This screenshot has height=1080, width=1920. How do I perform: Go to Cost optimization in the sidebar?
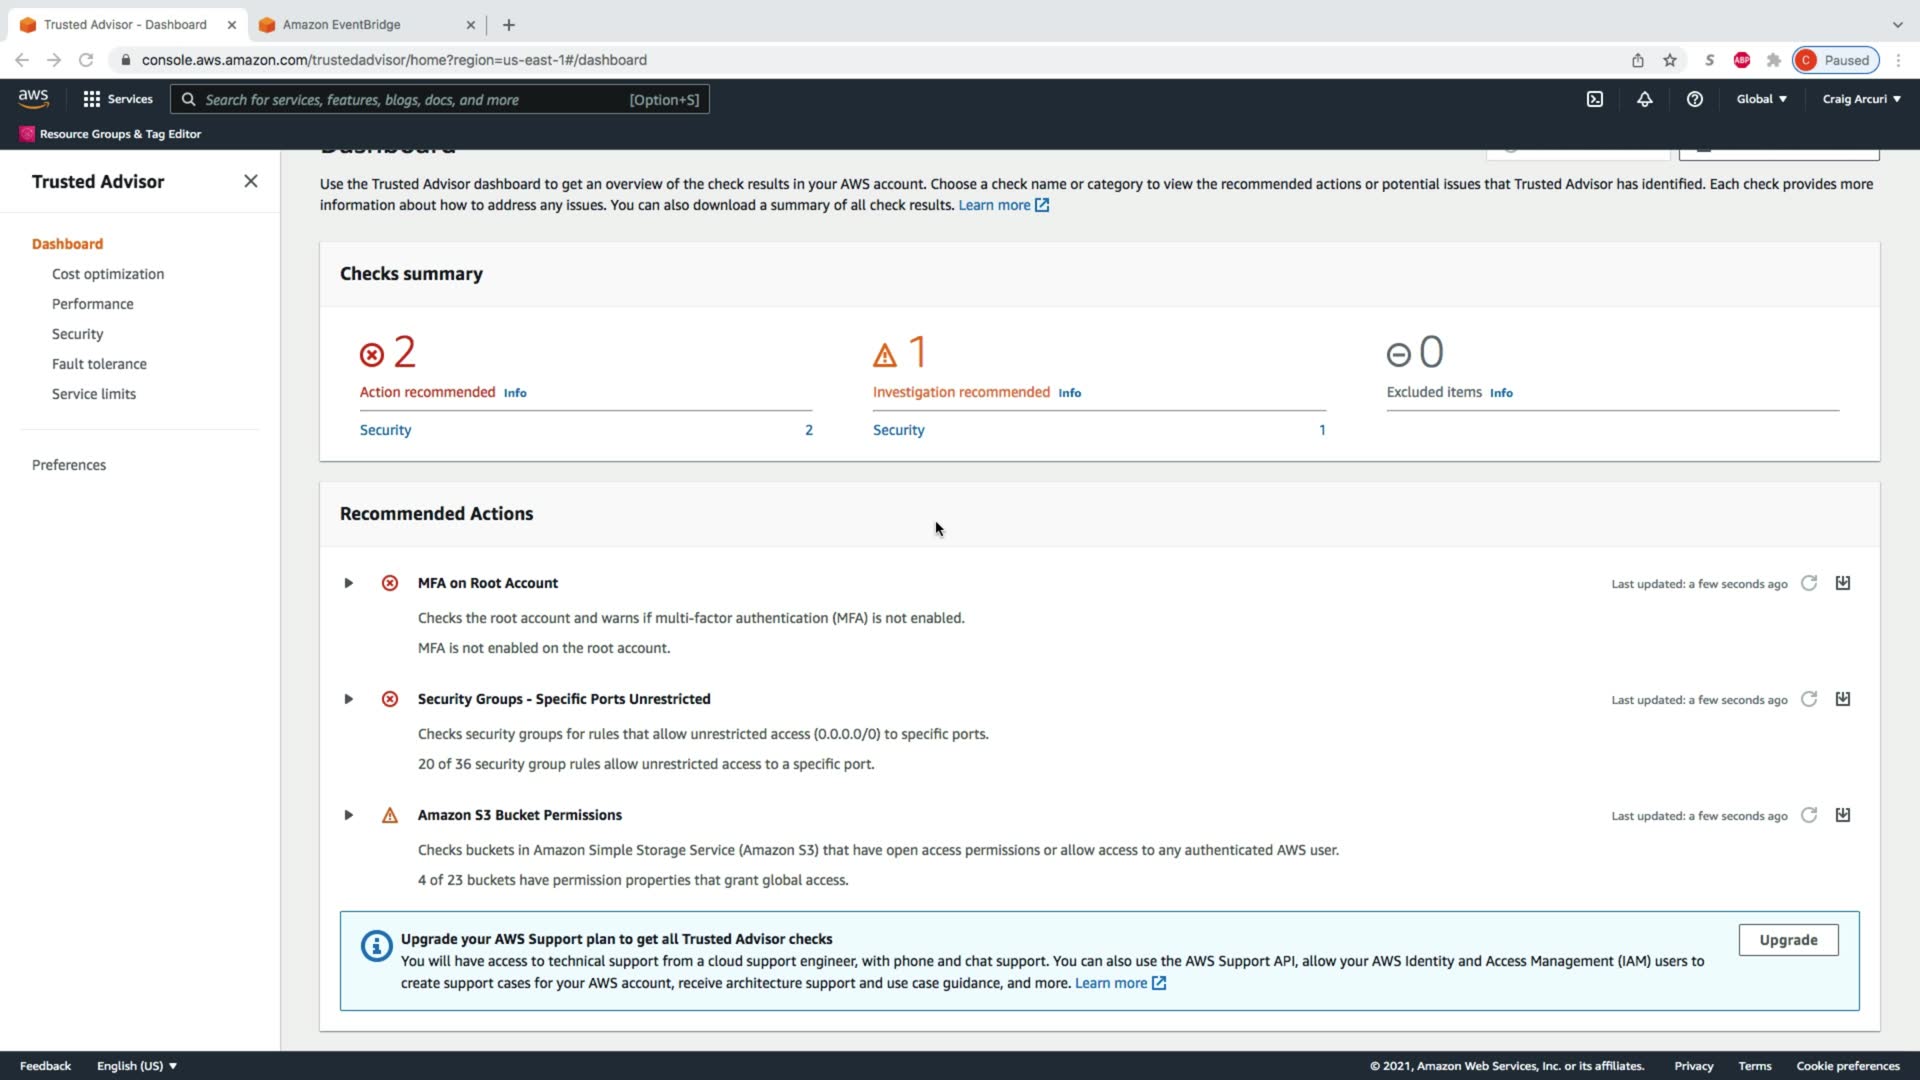pyautogui.click(x=108, y=274)
